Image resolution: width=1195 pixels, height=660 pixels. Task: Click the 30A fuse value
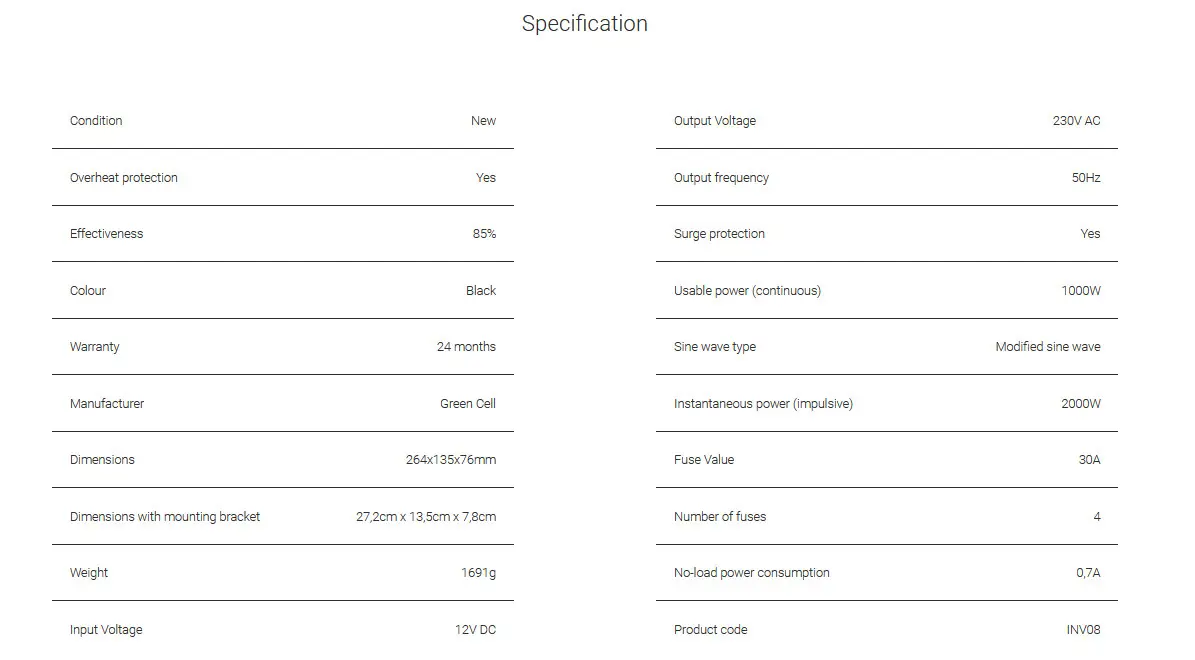pyautogui.click(x=1089, y=460)
